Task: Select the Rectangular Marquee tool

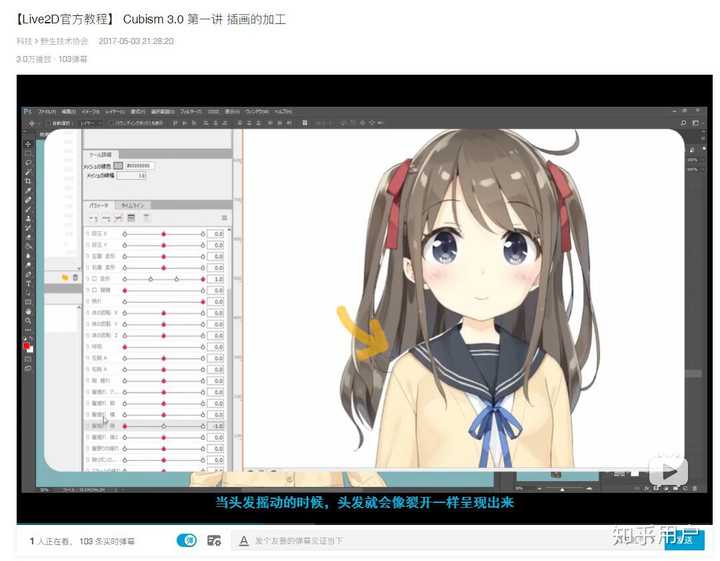Action: (x=28, y=153)
